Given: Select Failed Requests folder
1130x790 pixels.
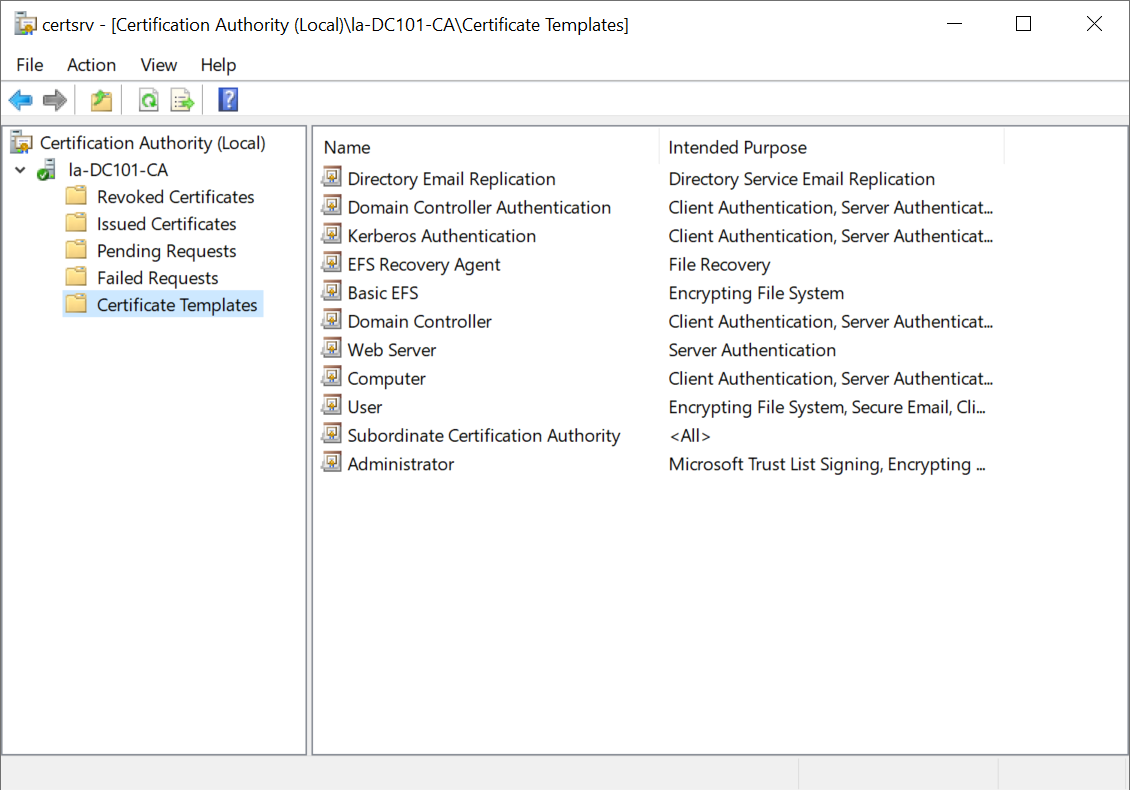Looking at the screenshot, I should 157,278.
